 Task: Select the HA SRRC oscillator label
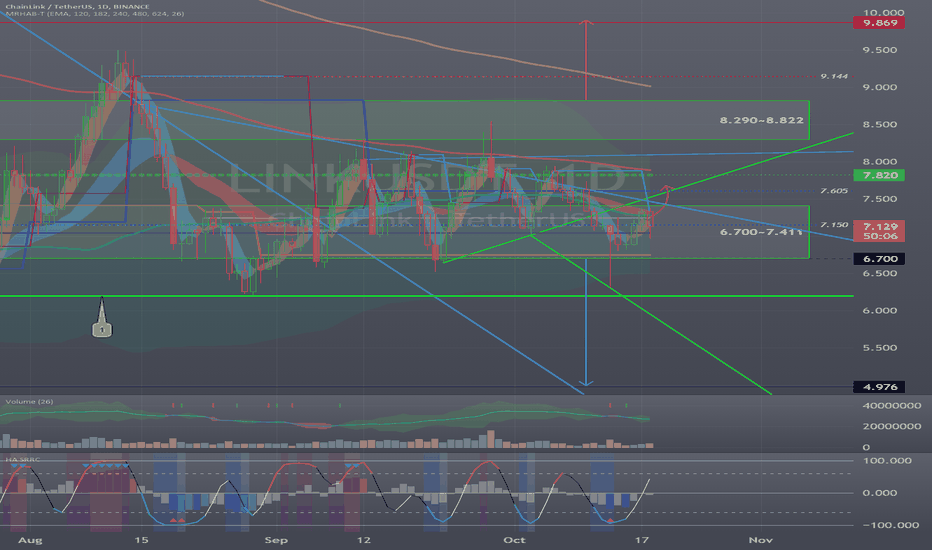tap(23, 460)
